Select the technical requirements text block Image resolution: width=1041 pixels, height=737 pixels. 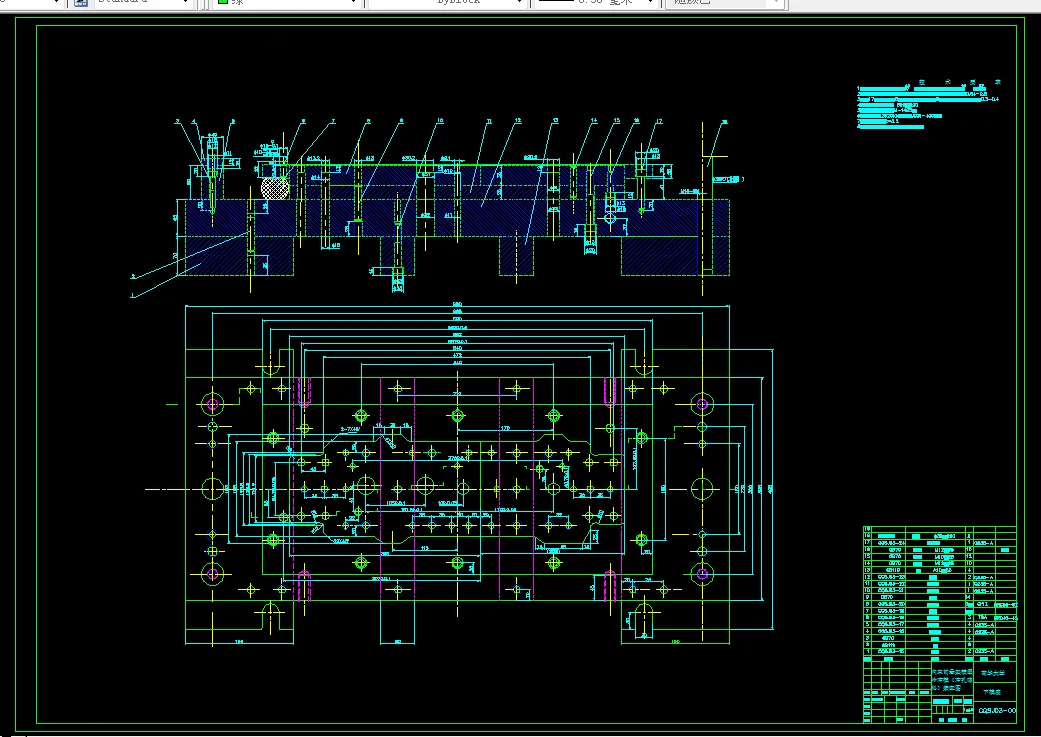coord(928,104)
